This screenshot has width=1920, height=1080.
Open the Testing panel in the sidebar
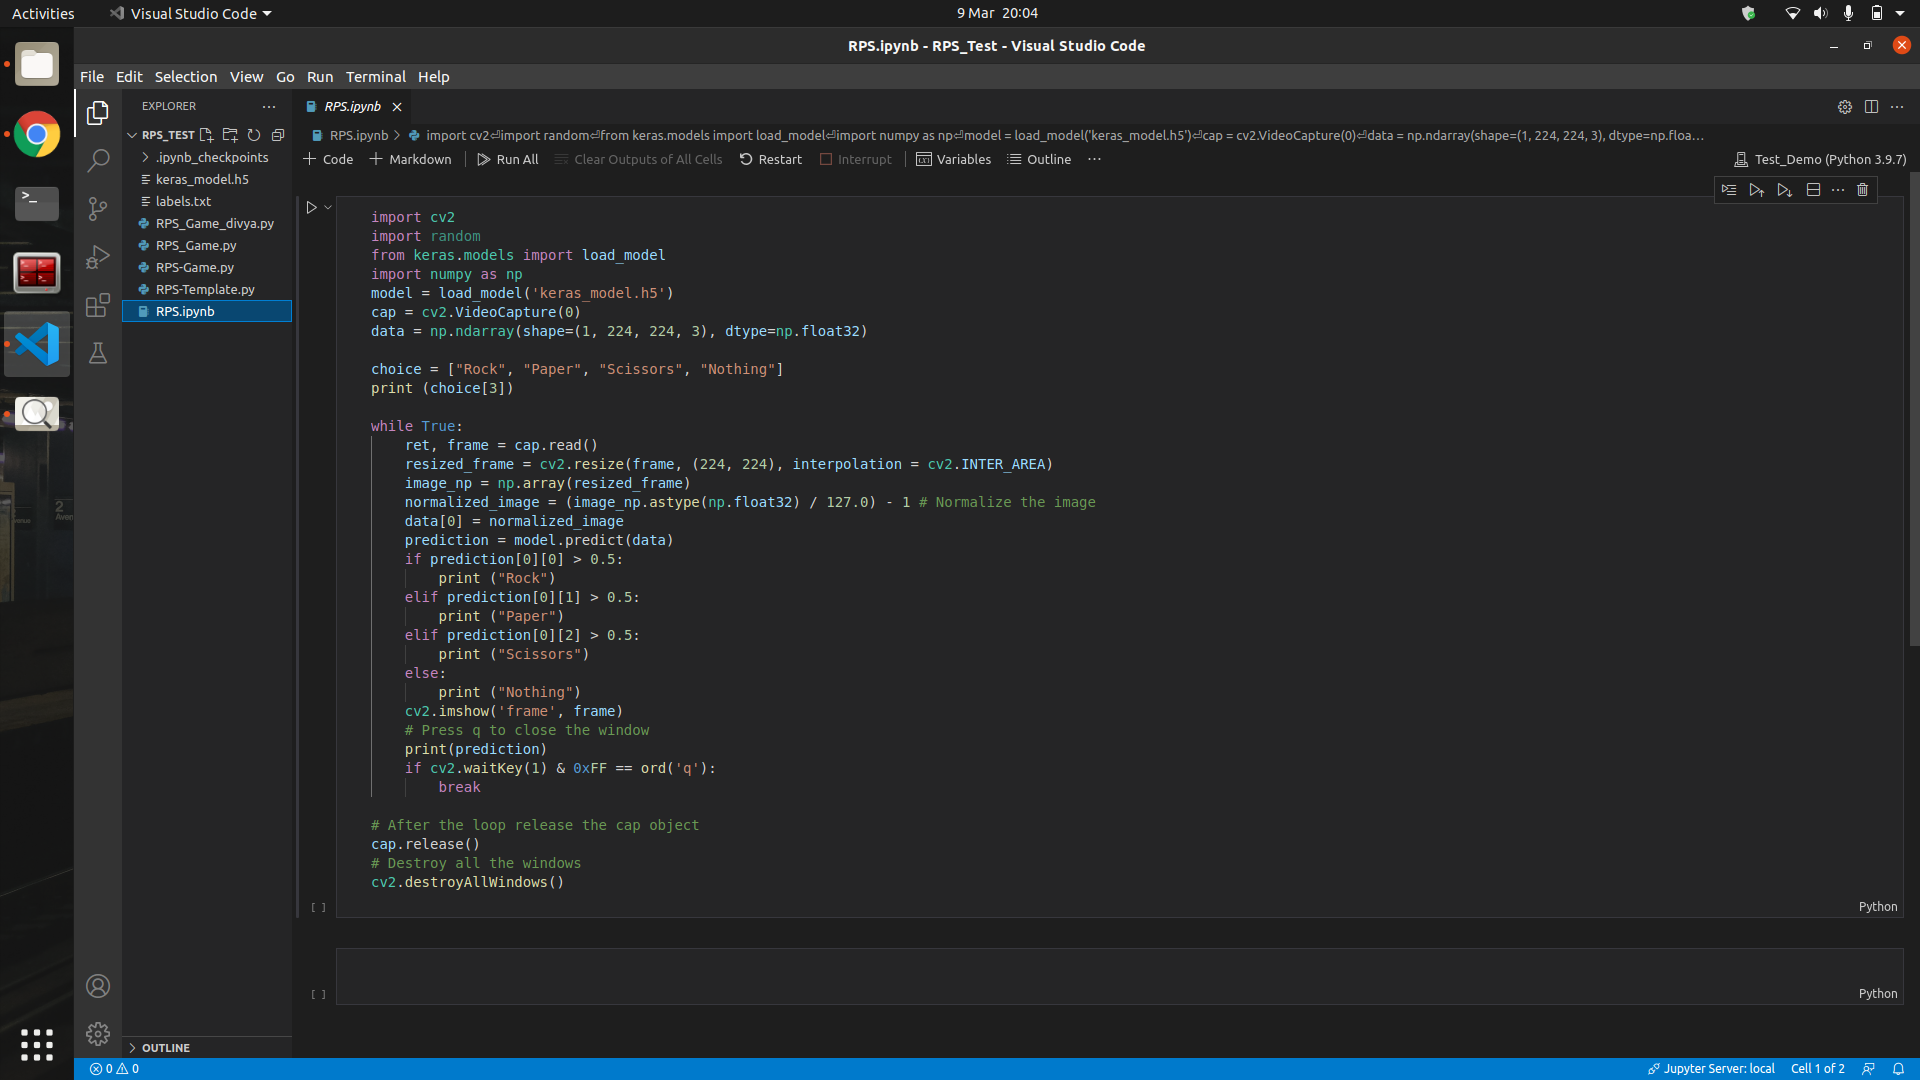point(97,353)
